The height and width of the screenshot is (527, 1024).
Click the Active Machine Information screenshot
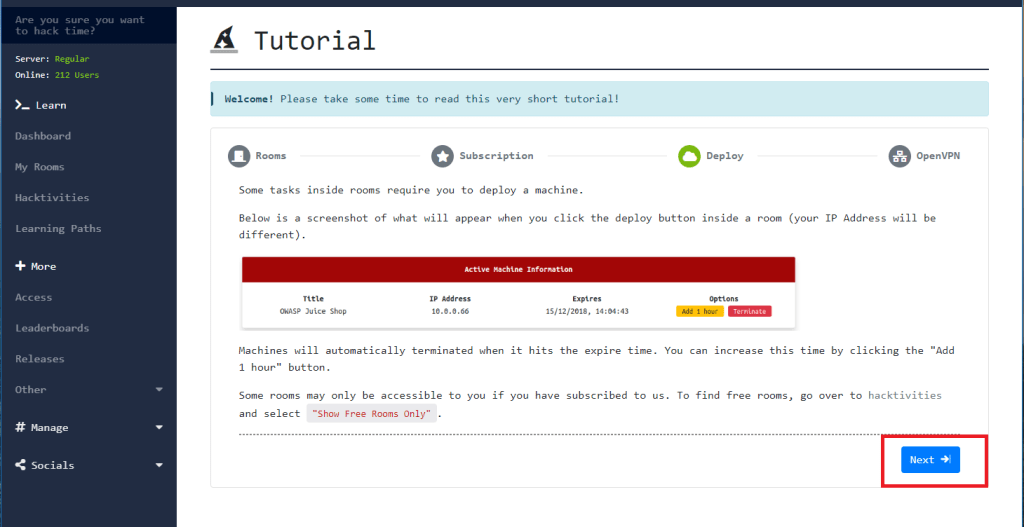[x=518, y=292]
